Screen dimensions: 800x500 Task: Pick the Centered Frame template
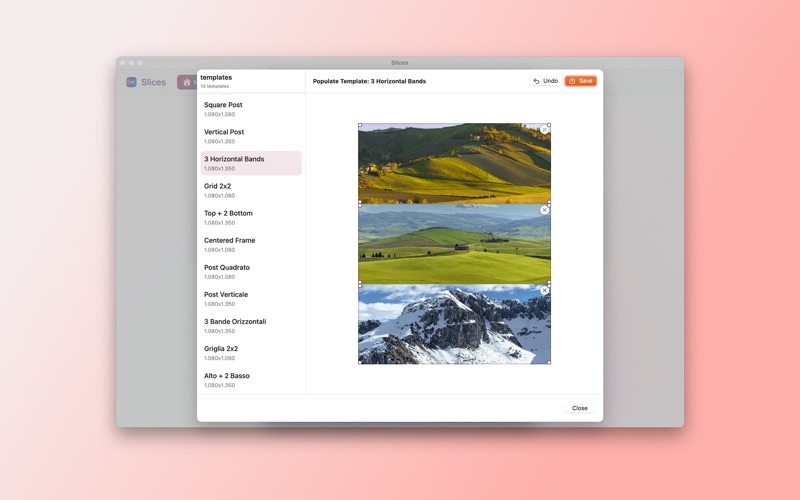click(x=251, y=244)
